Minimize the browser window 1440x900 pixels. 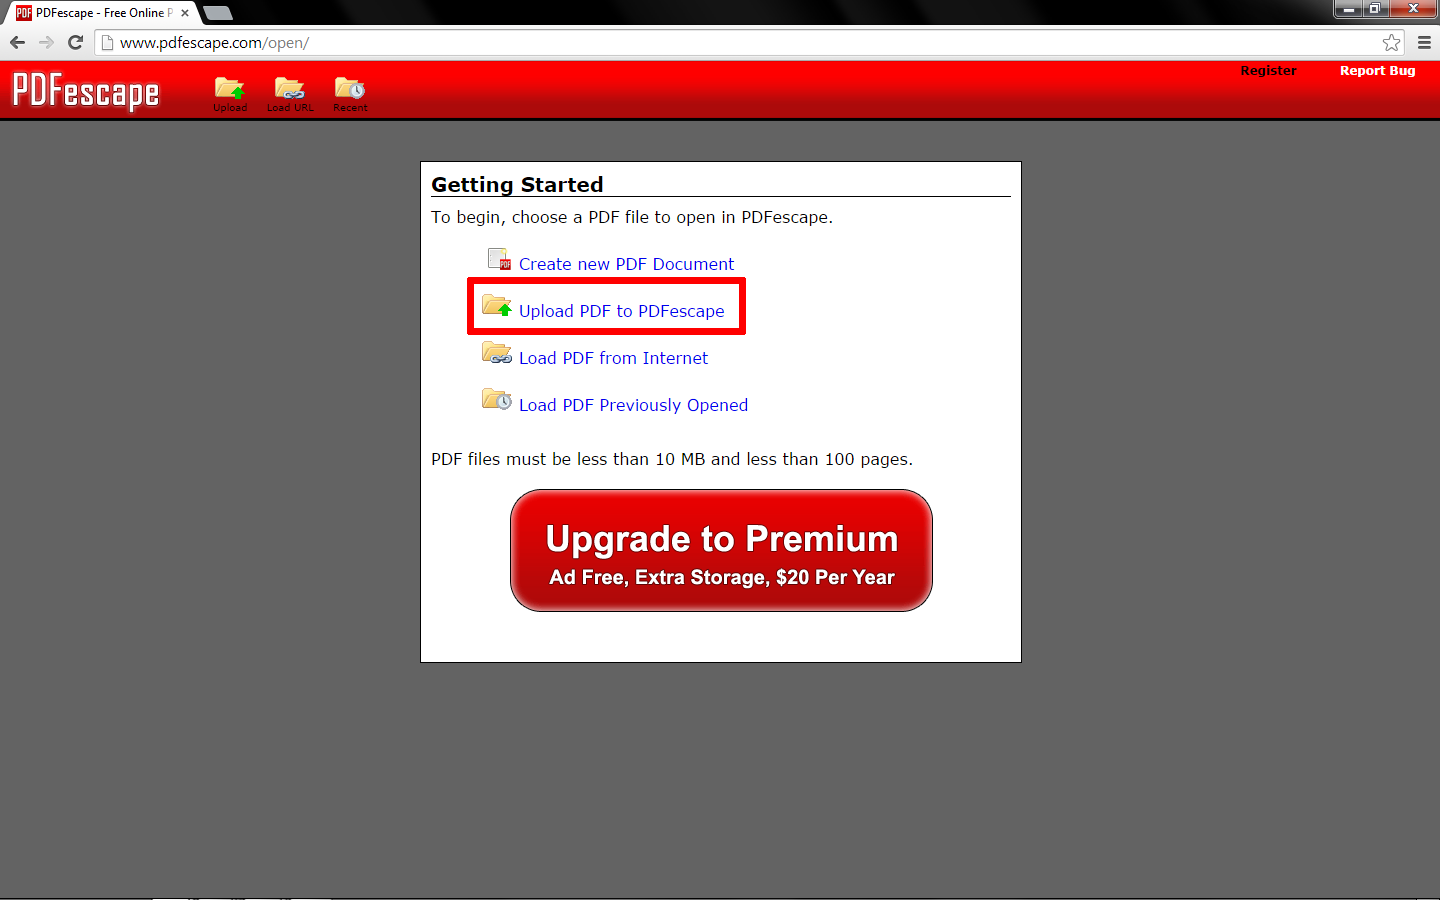point(1349,9)
